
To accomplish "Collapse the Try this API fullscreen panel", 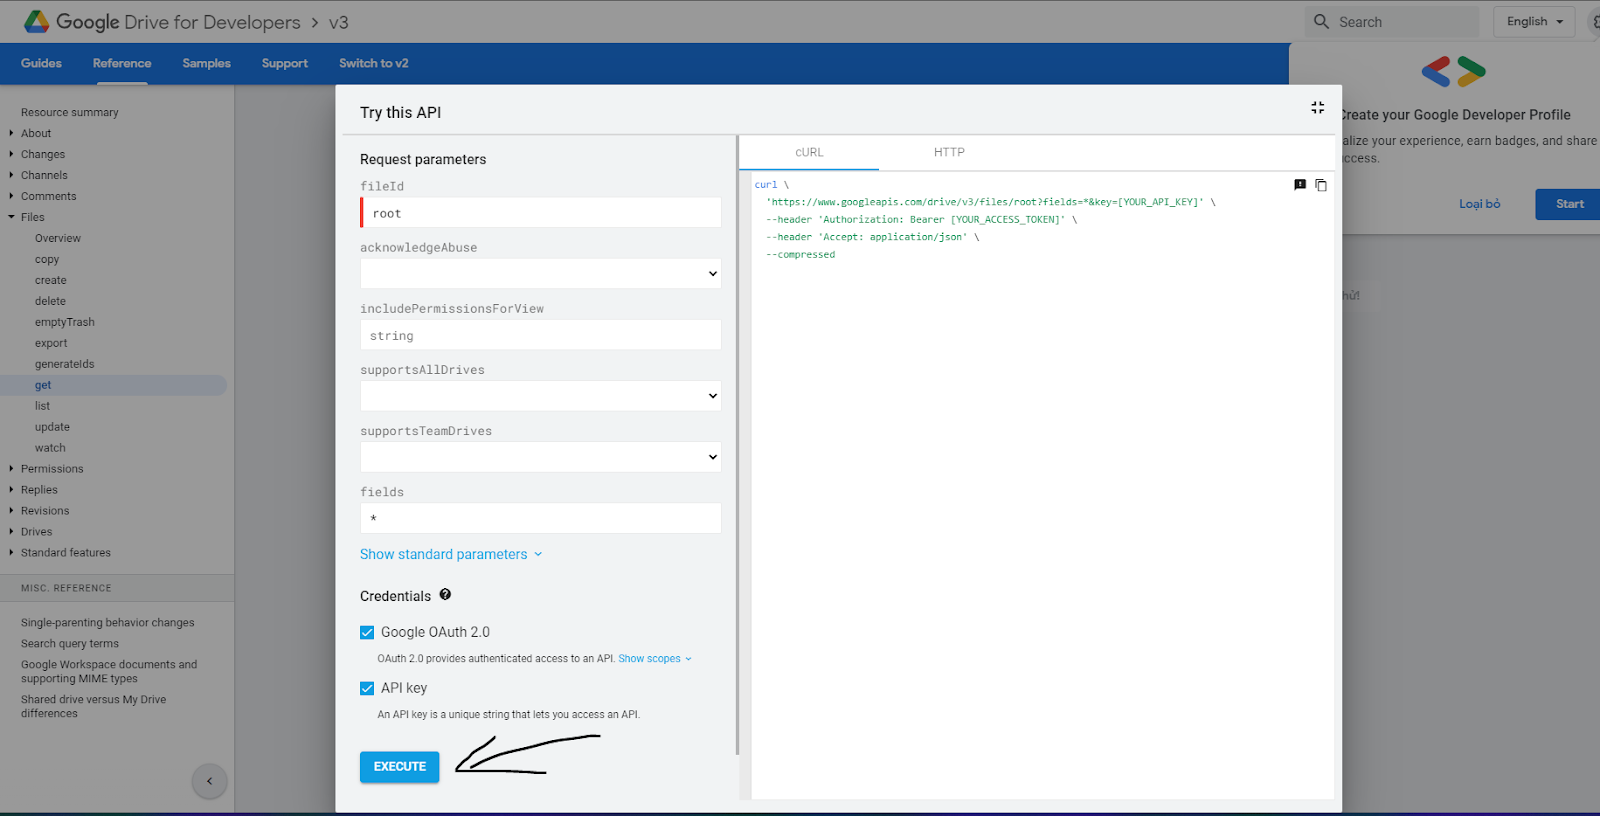I will 1317,107.
